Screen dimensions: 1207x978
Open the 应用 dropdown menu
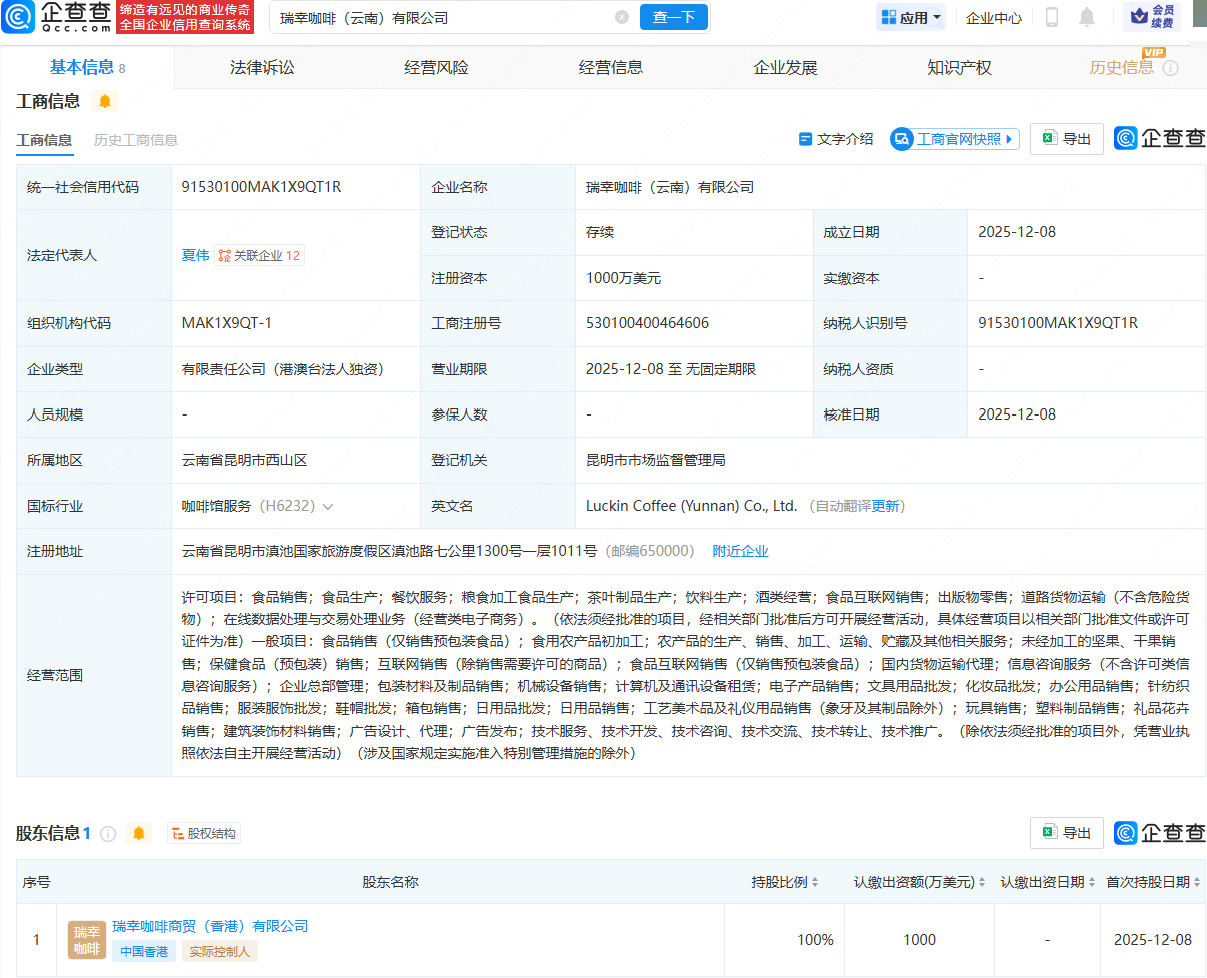(x=910, y=17)
